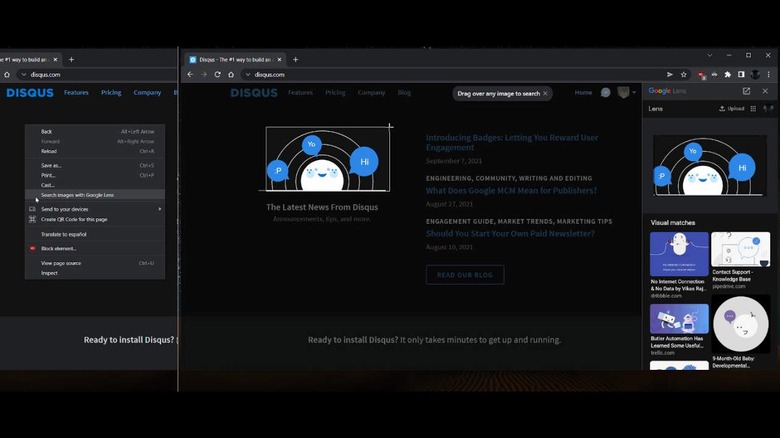780x438 pixels.
Task: Expand the Disqus user avatar dropdown
Action: (626, 93)
